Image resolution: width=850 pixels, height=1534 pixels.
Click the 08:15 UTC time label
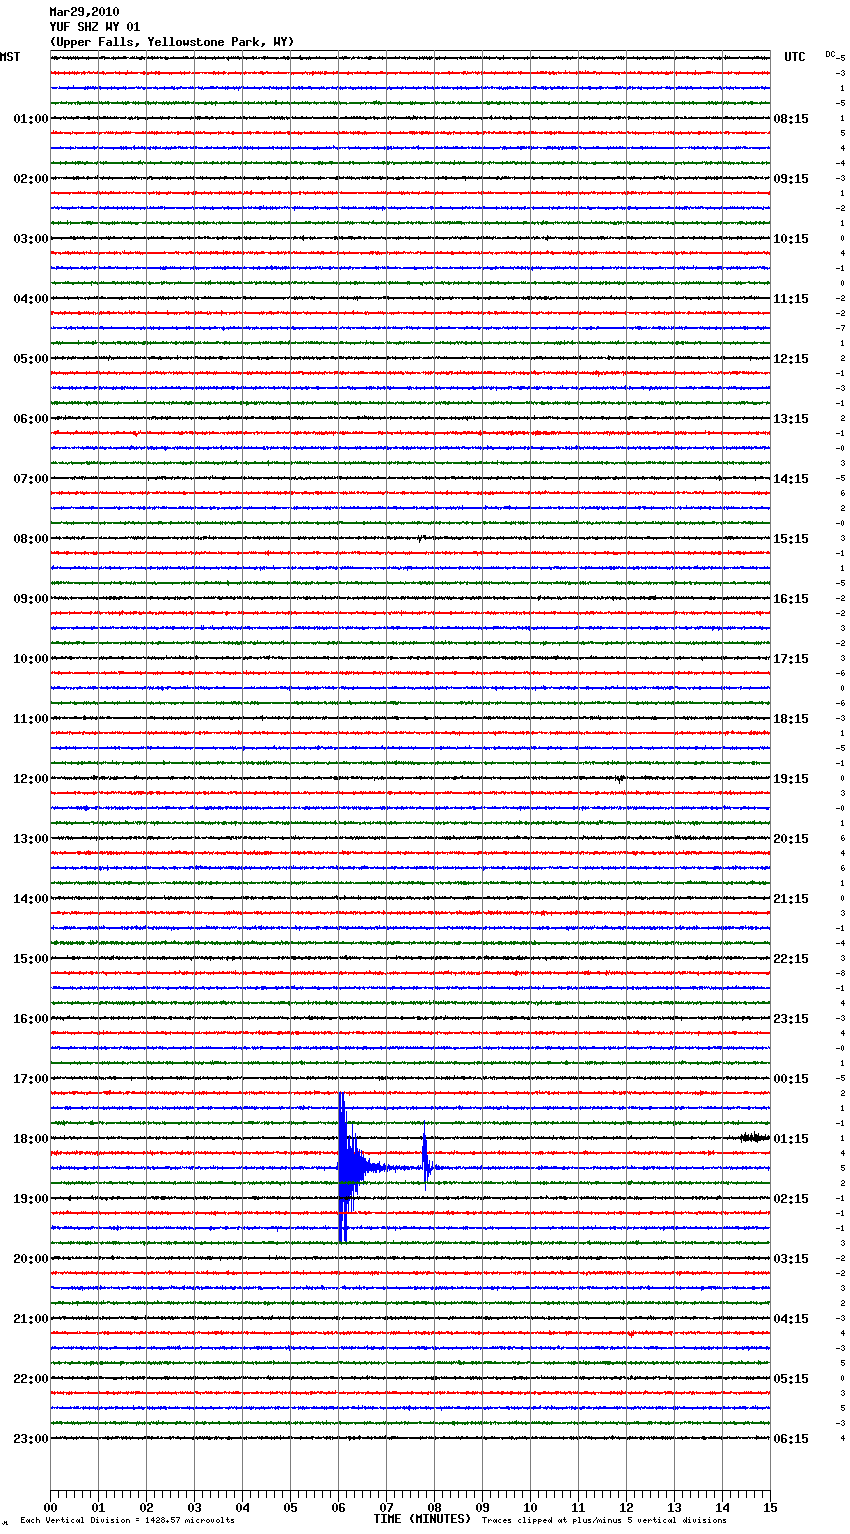tap(791, 119)
